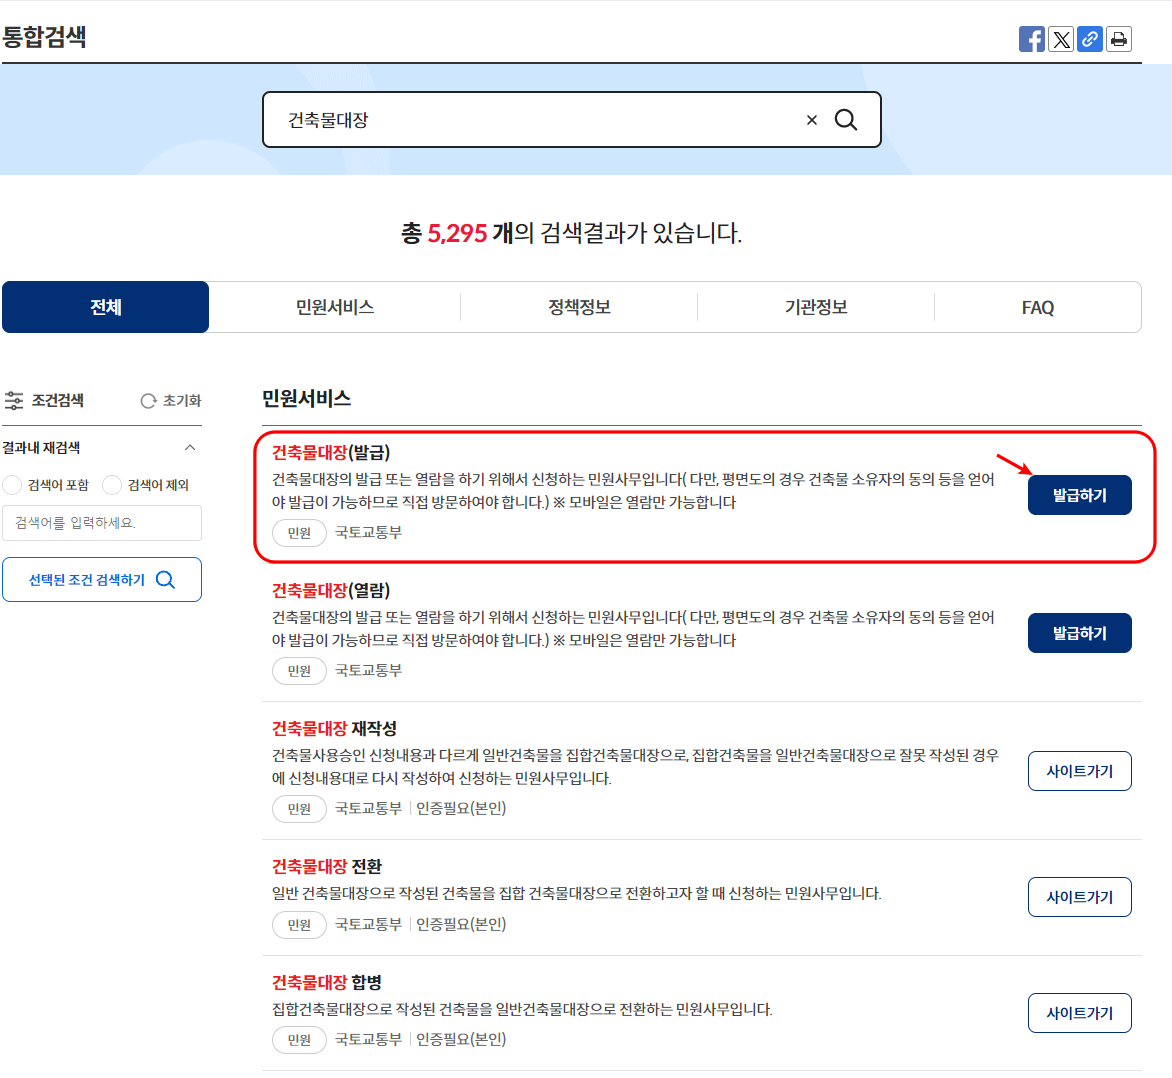Share the page on Facebook
Image resolution: width=1172 pixels, height=1078 pixels.
[1031, 39]
